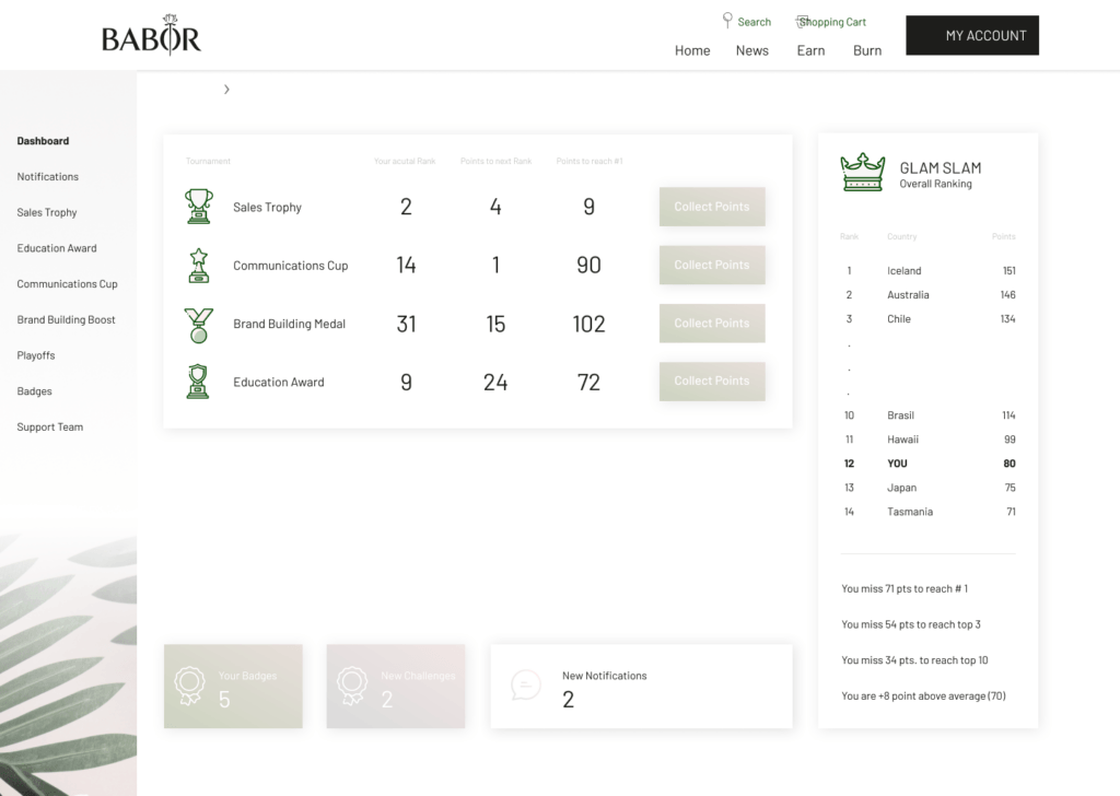Click the Sales Trophy tournament name
1120x796 pixels.
tap(267, 207)
